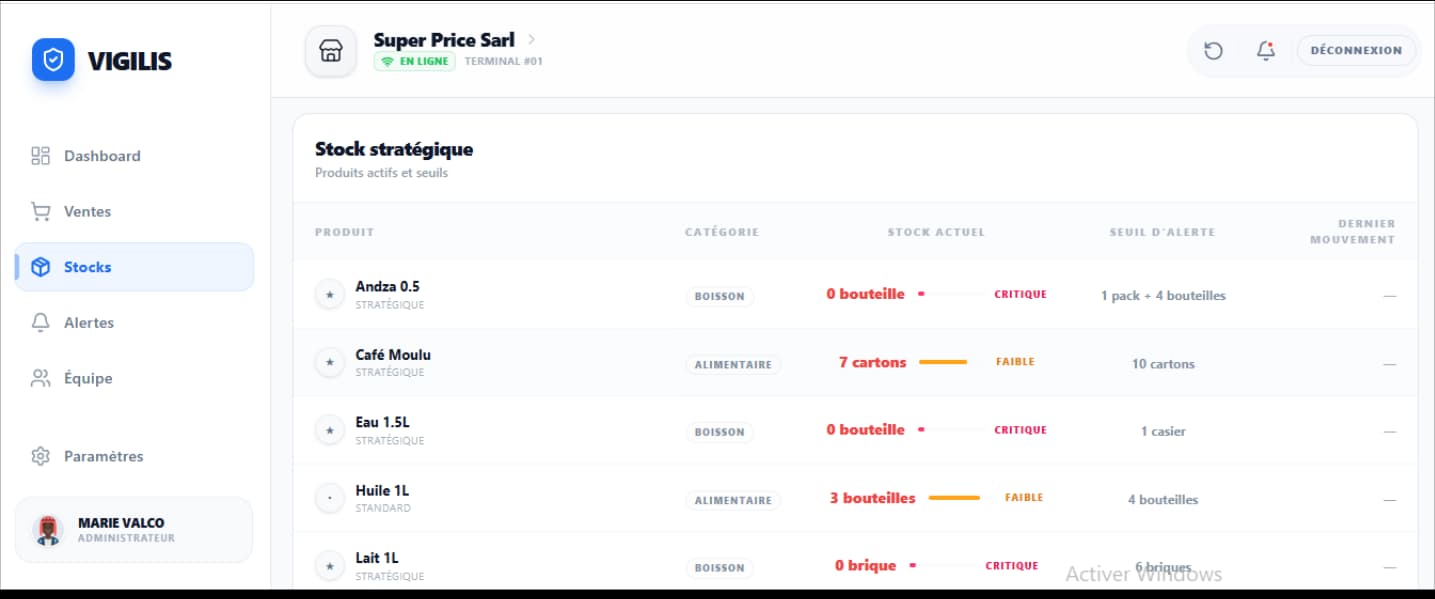This screenshot has width=1435, height=599.
Task: Click the Boisson category tag for Eau 1.5L
Action: click(720, 432)
